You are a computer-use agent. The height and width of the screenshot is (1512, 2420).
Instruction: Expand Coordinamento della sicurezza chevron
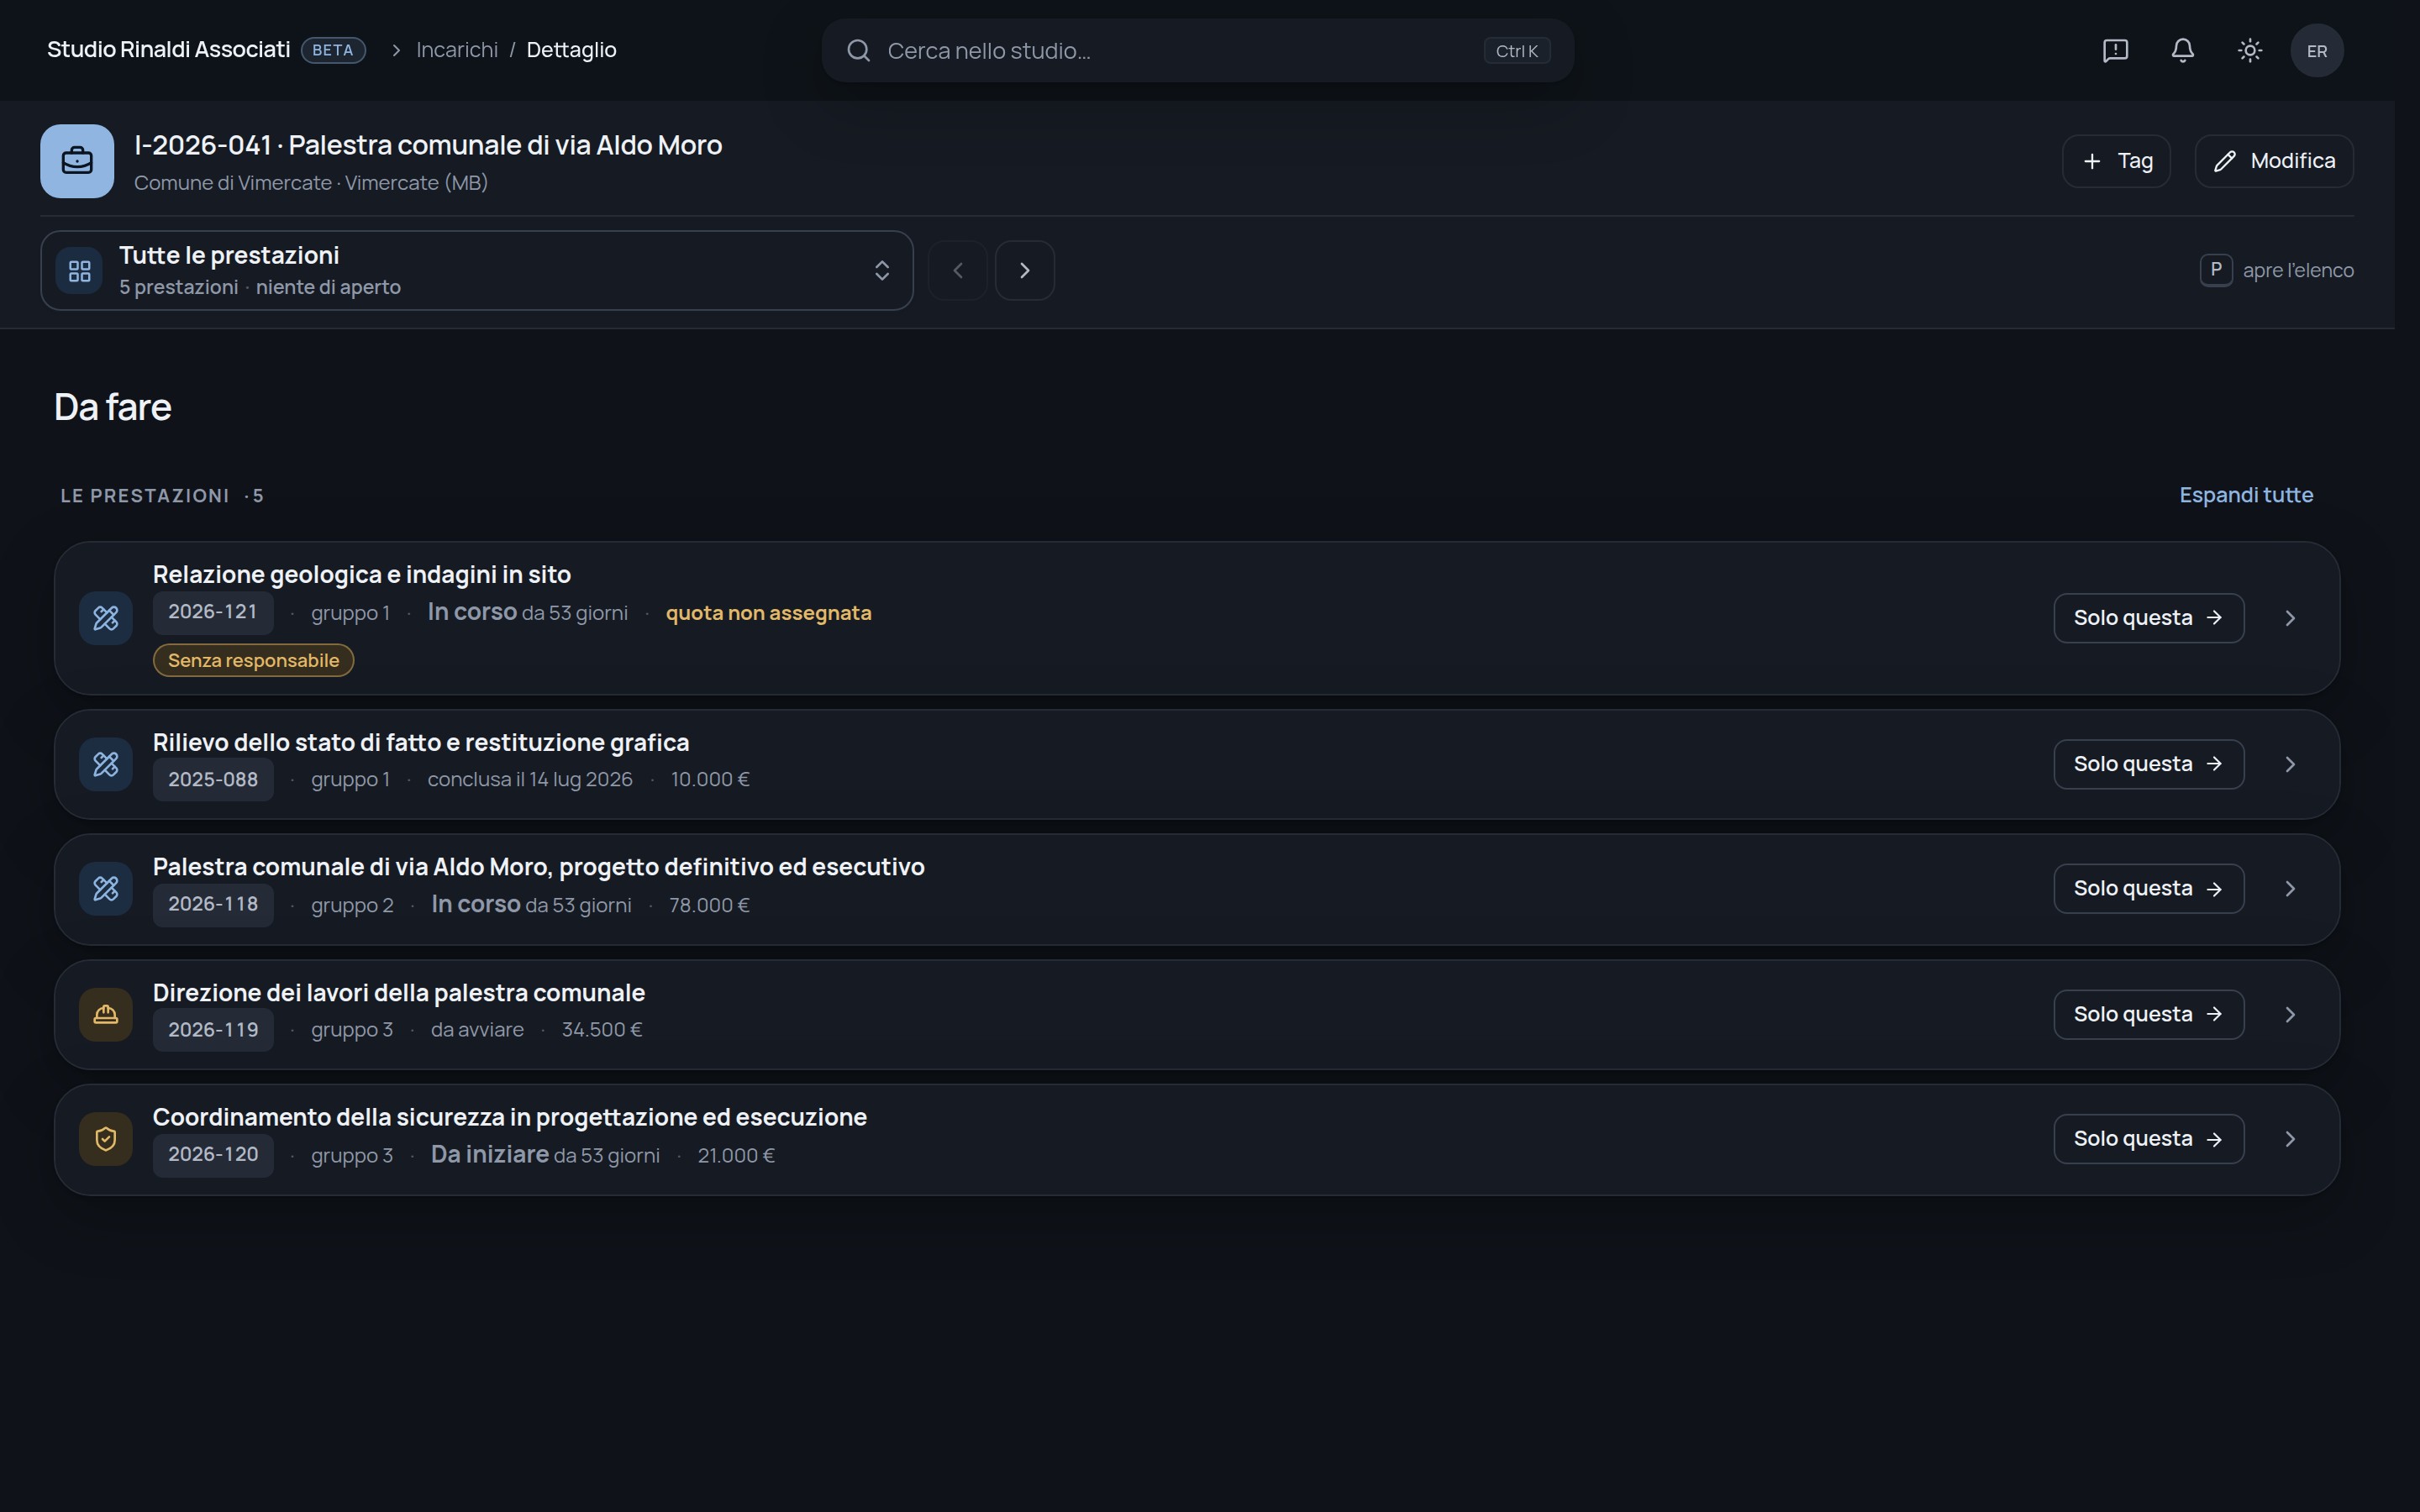click(2289, 1138)
